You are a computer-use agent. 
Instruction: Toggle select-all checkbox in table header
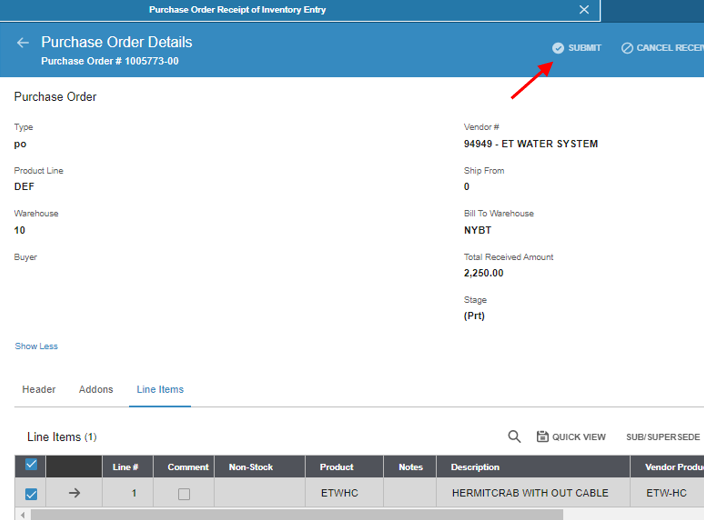31,464
